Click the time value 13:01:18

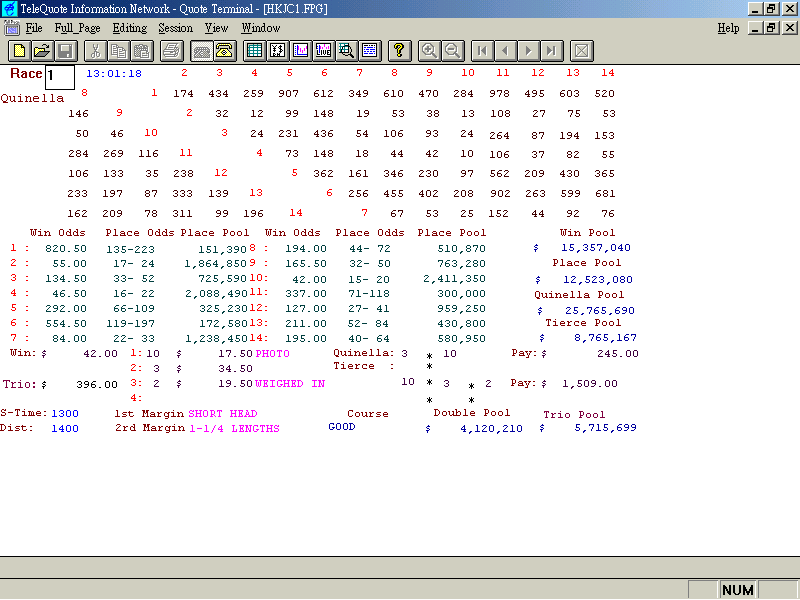[114, 74]
